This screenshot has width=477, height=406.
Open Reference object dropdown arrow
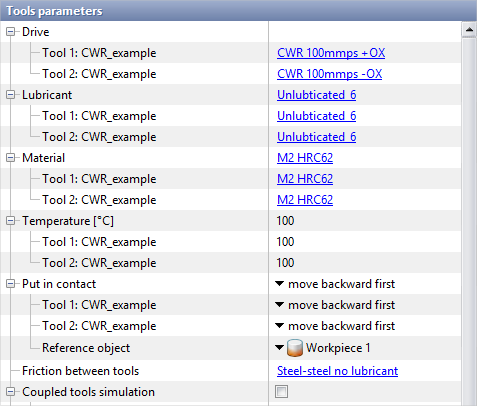[279, 348]
